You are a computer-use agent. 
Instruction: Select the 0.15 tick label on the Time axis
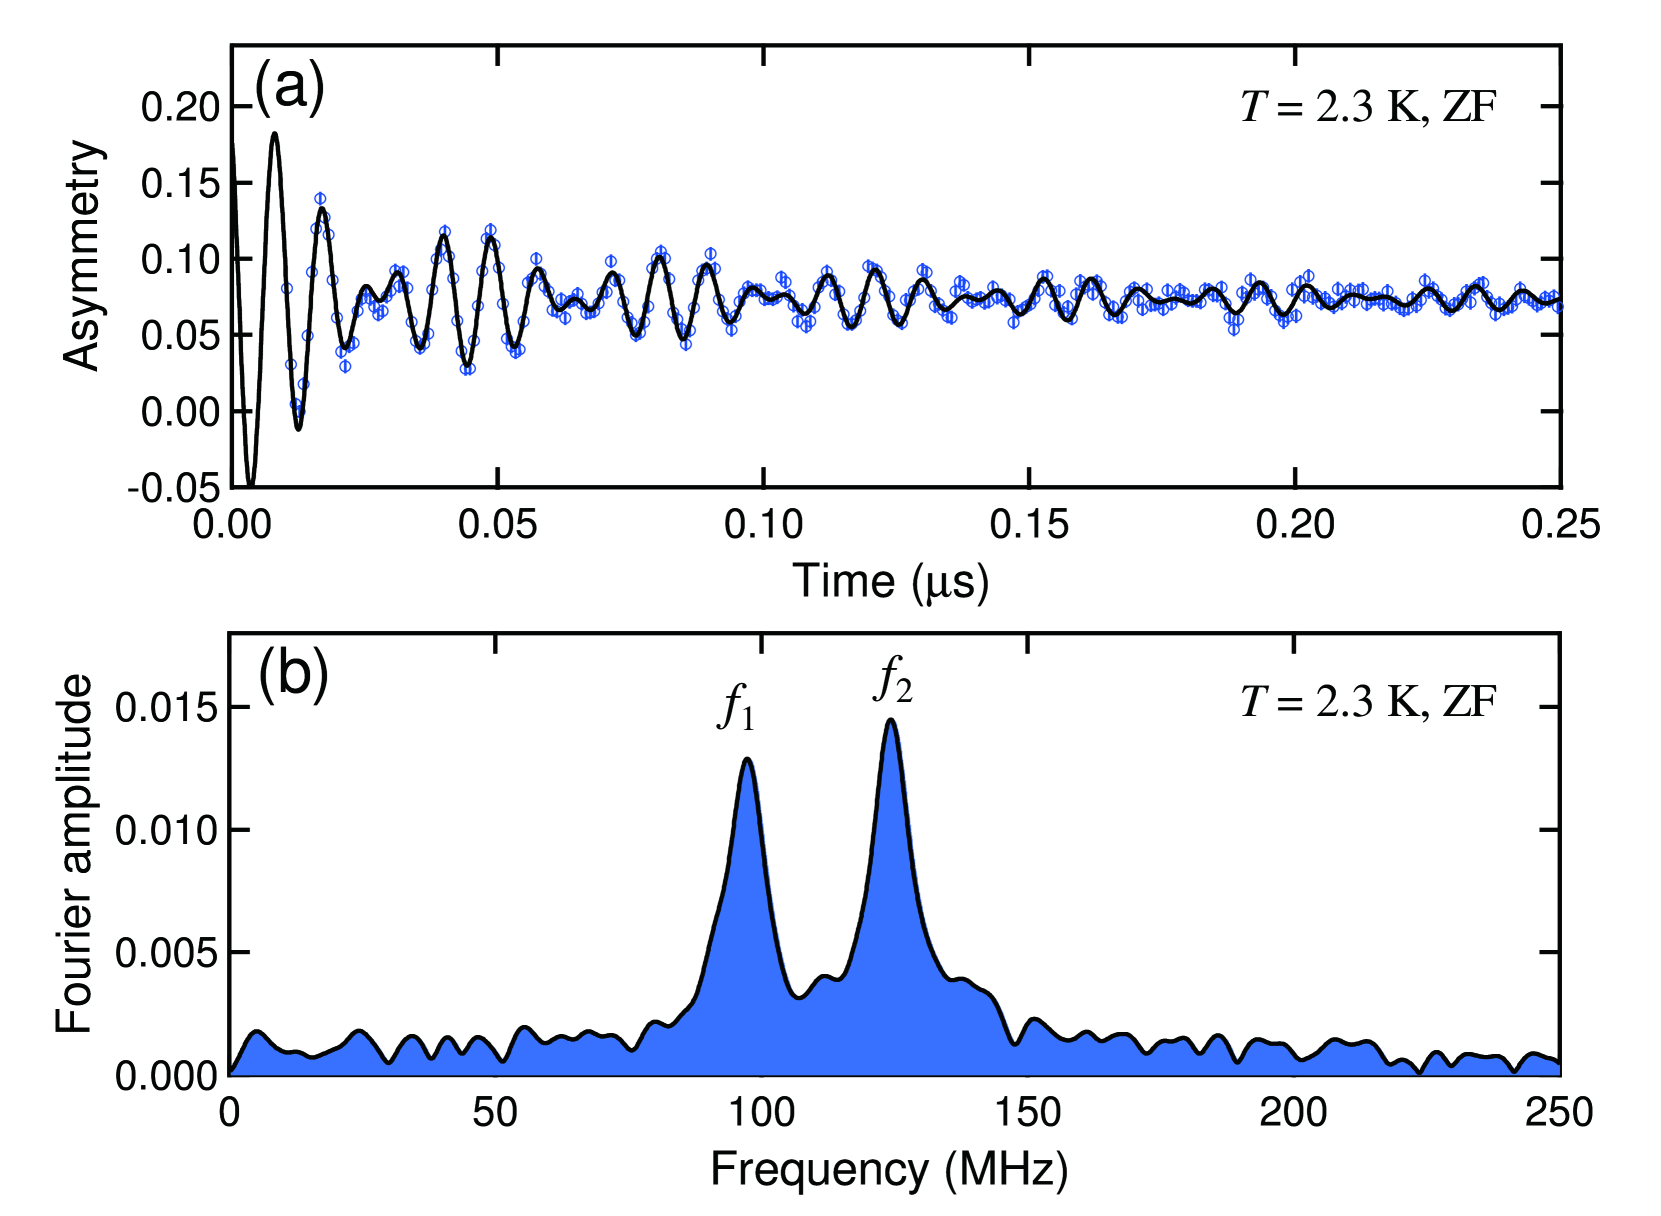(1028, 524)
